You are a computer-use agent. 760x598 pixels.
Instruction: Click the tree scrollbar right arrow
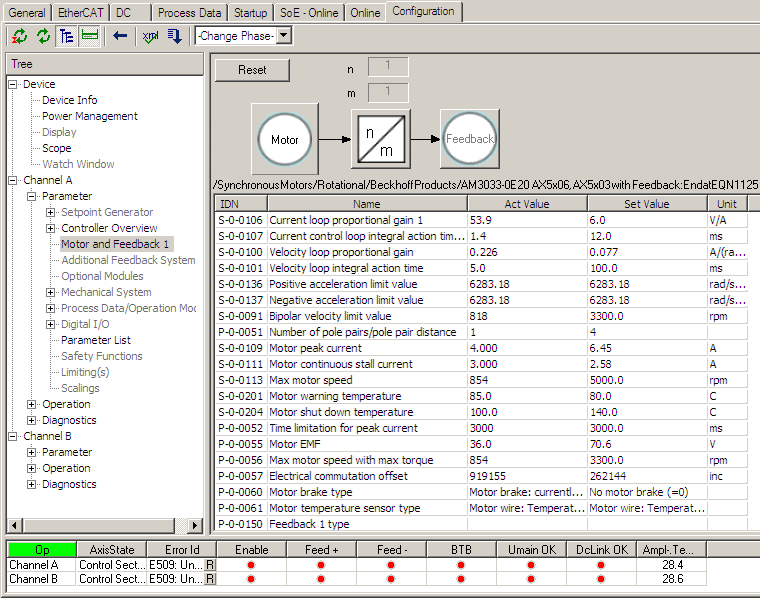(195, 525)
